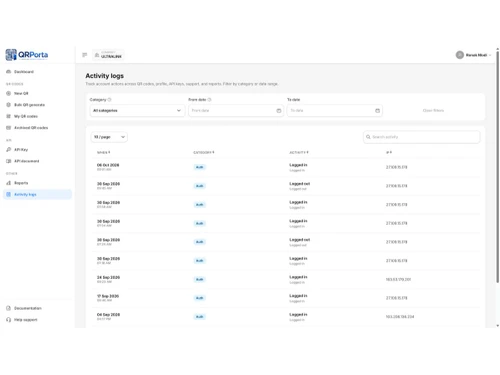Click the Search activity field

422,137
